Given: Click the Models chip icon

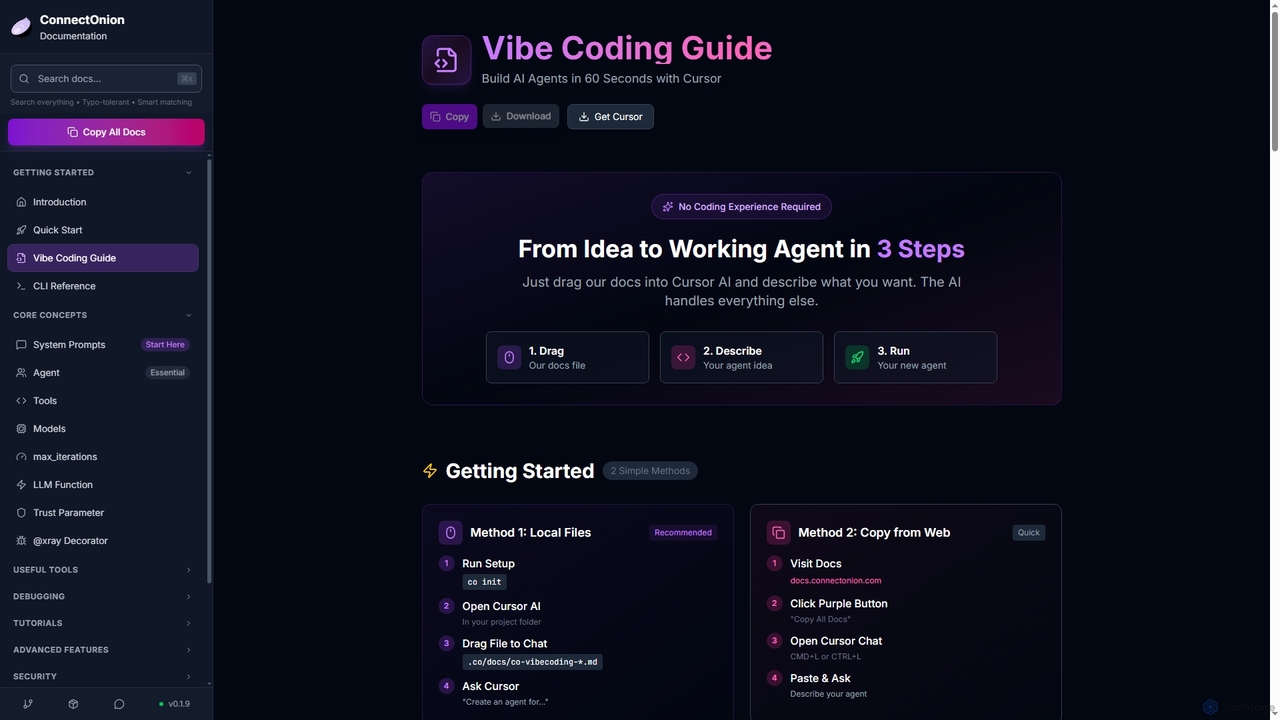Looking at the screenshot, I should click(x=22, y=429).
